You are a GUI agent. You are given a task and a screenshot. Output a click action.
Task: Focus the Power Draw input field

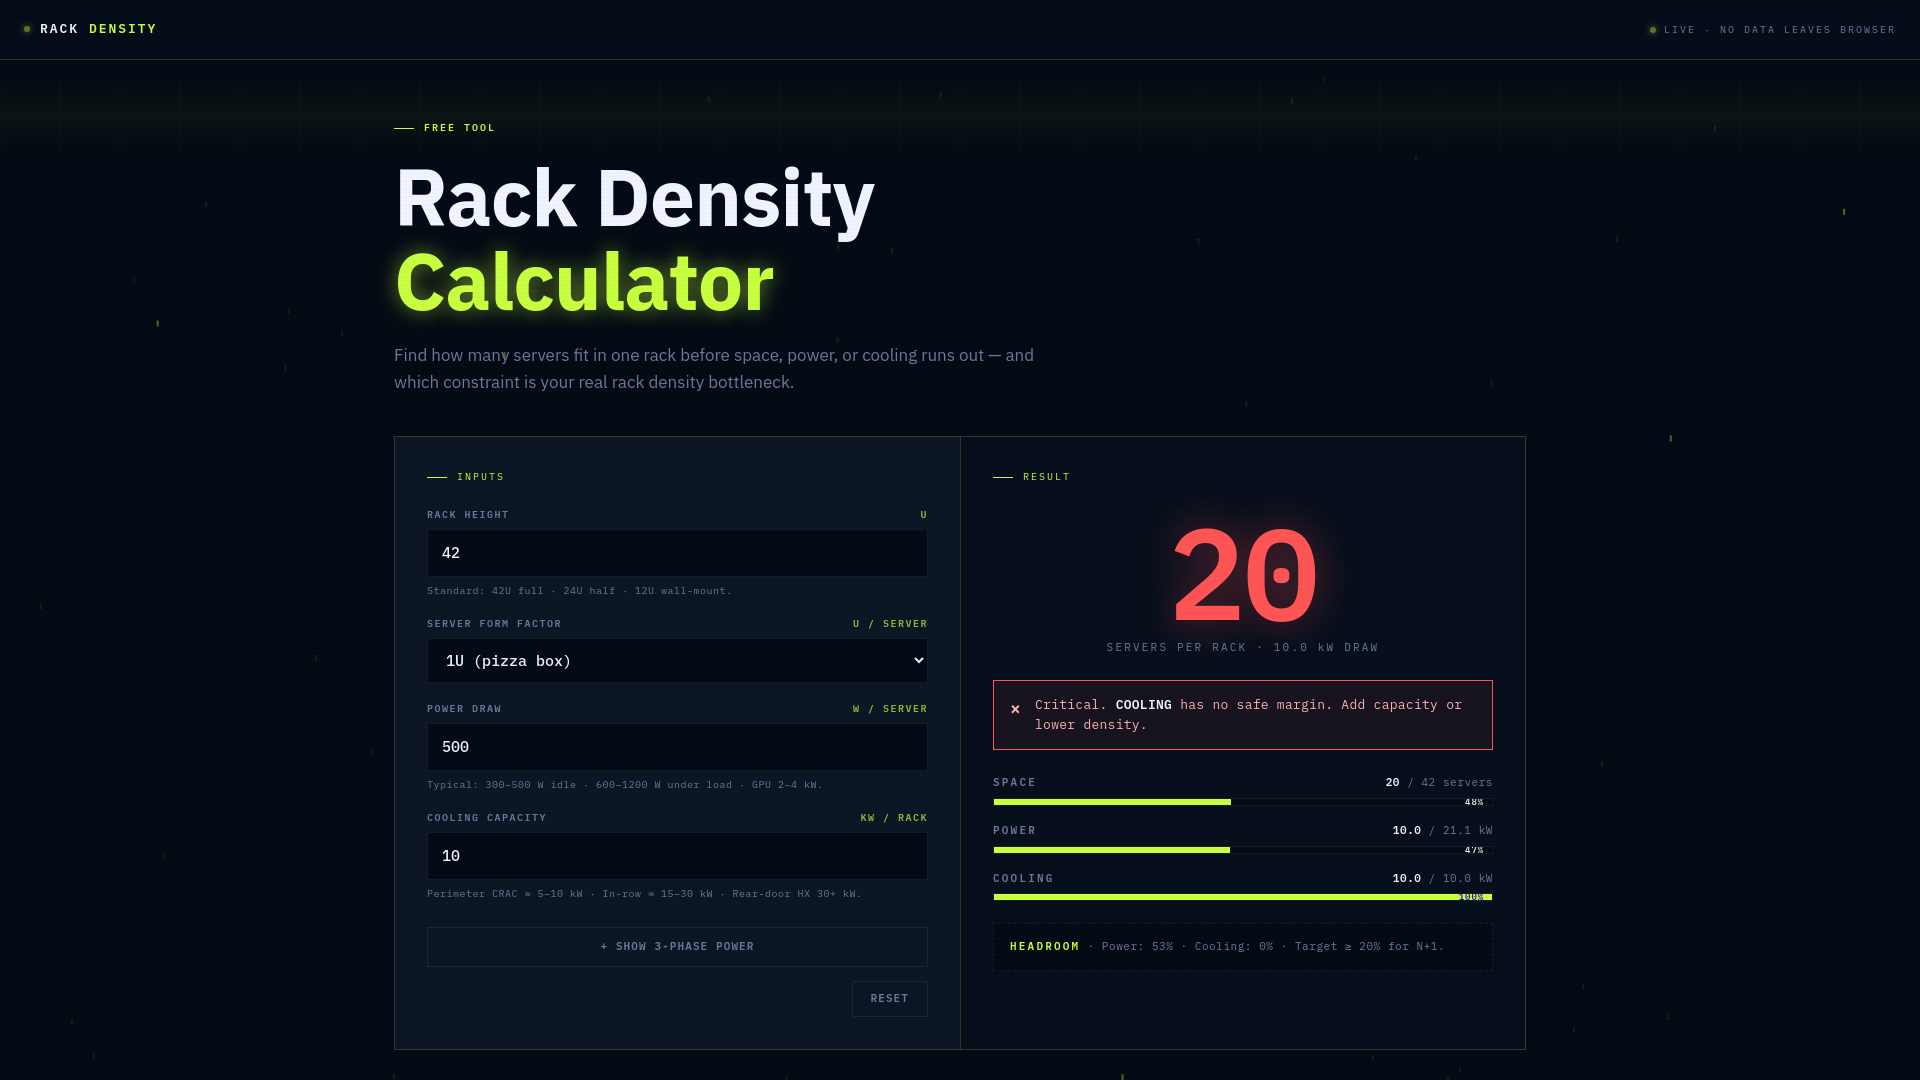point(677,747)
